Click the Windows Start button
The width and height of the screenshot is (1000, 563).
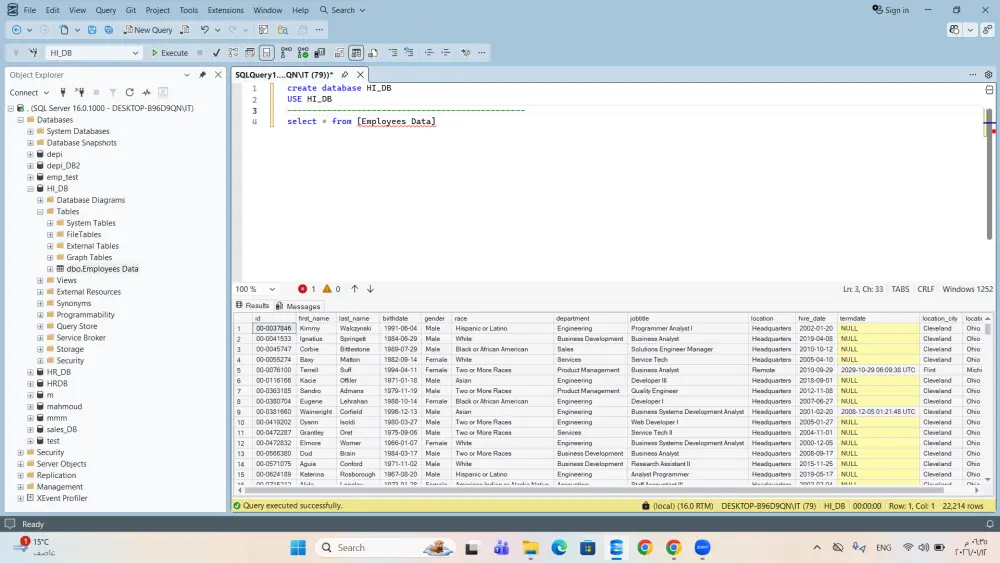298,548
